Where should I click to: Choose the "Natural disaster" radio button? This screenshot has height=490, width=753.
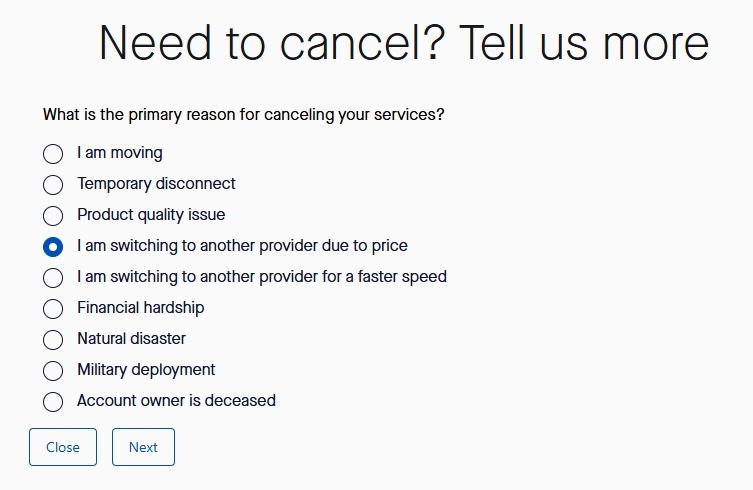click(53, 340)
